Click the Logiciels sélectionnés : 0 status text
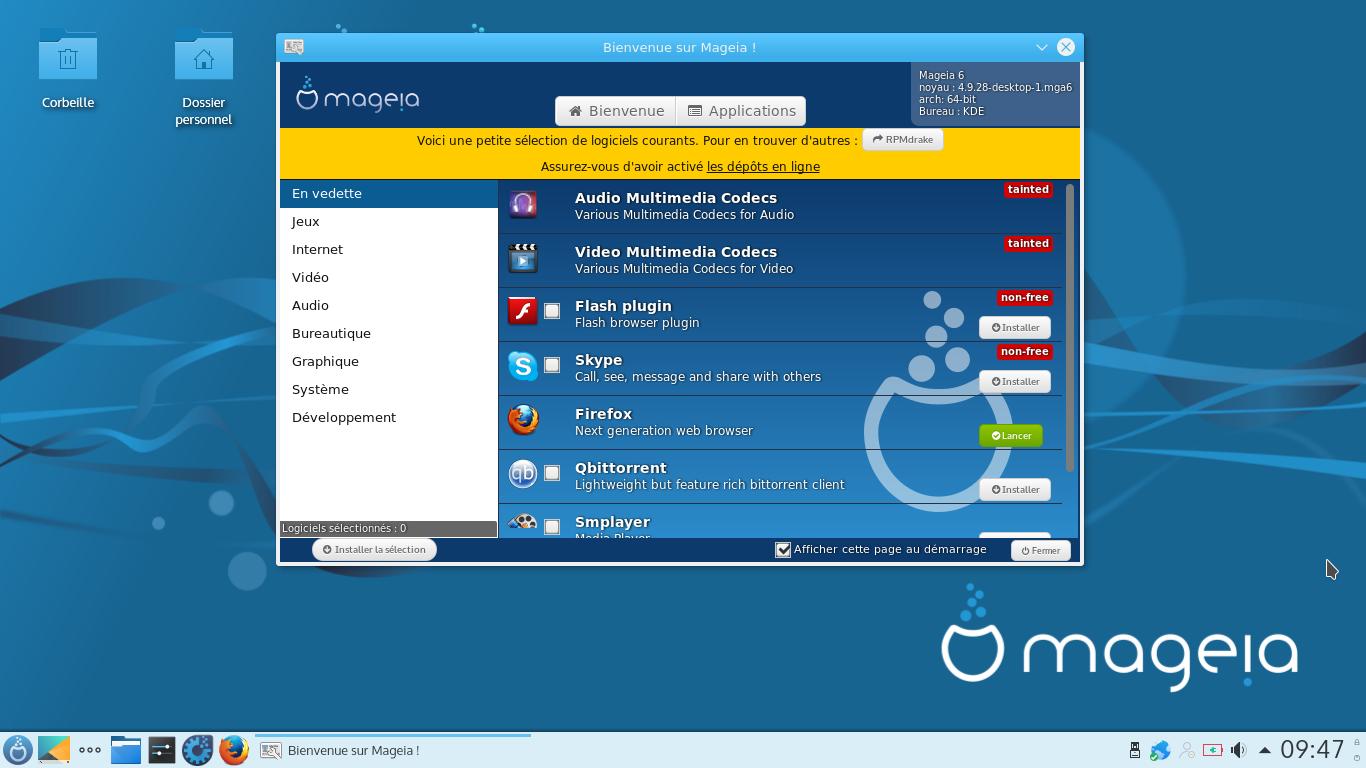This screenshot has width=1366, height=768. pyautogui.click(x=344, y=528)
